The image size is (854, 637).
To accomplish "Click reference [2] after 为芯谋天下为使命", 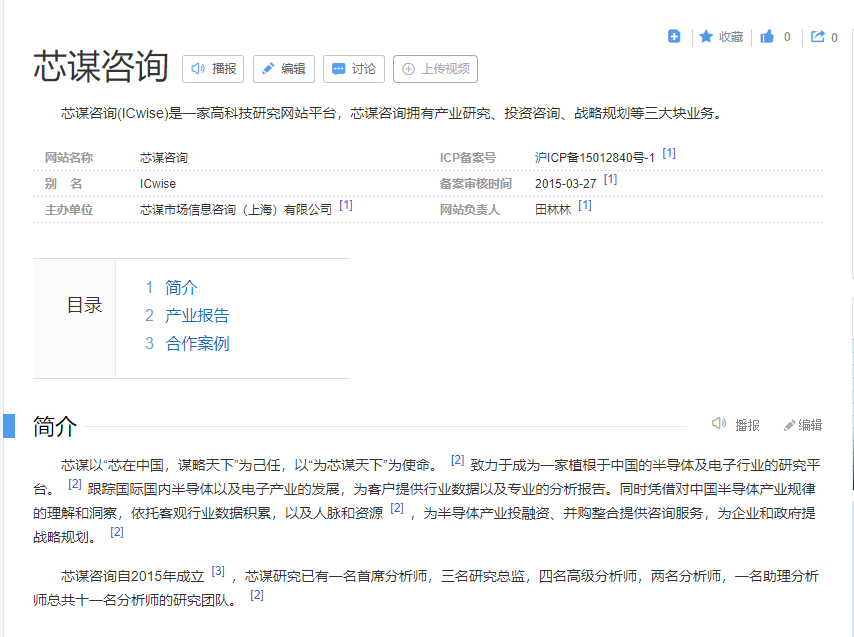I will pyautogui.click(x=458, y=460).
